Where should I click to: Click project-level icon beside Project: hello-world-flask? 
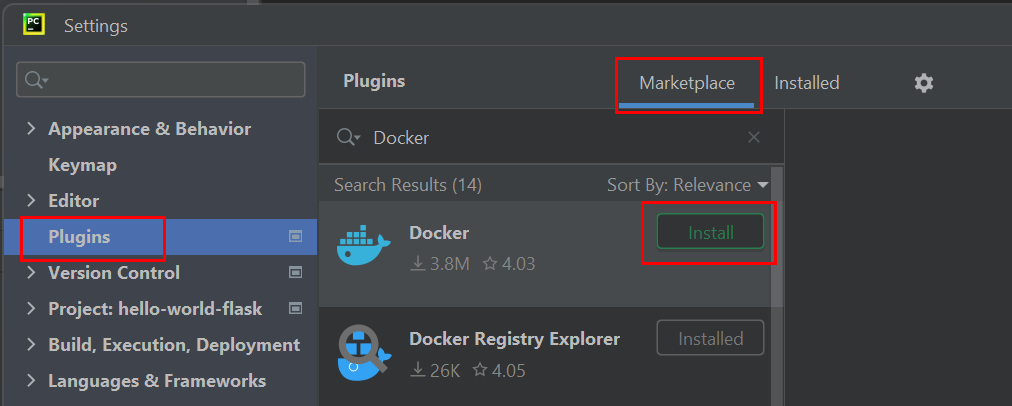[296, 309]
